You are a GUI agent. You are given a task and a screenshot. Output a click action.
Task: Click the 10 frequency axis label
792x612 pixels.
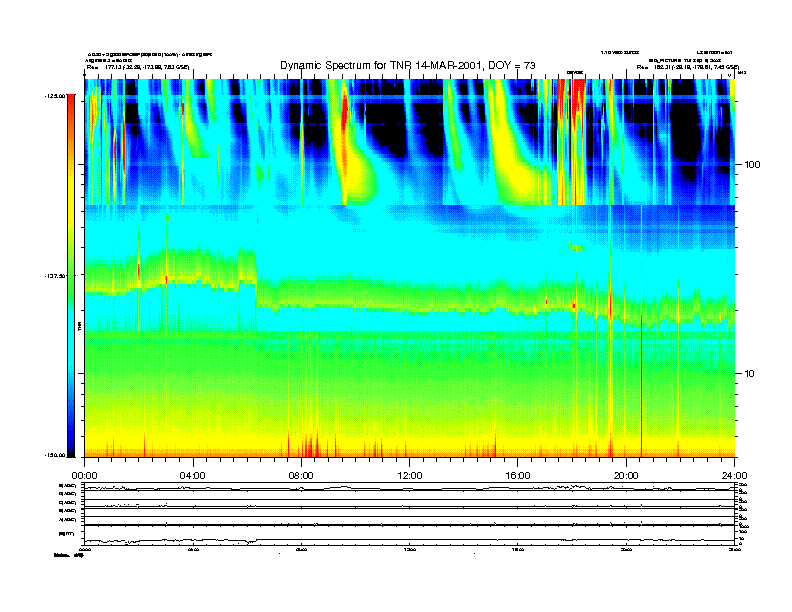tap(750, 374)
